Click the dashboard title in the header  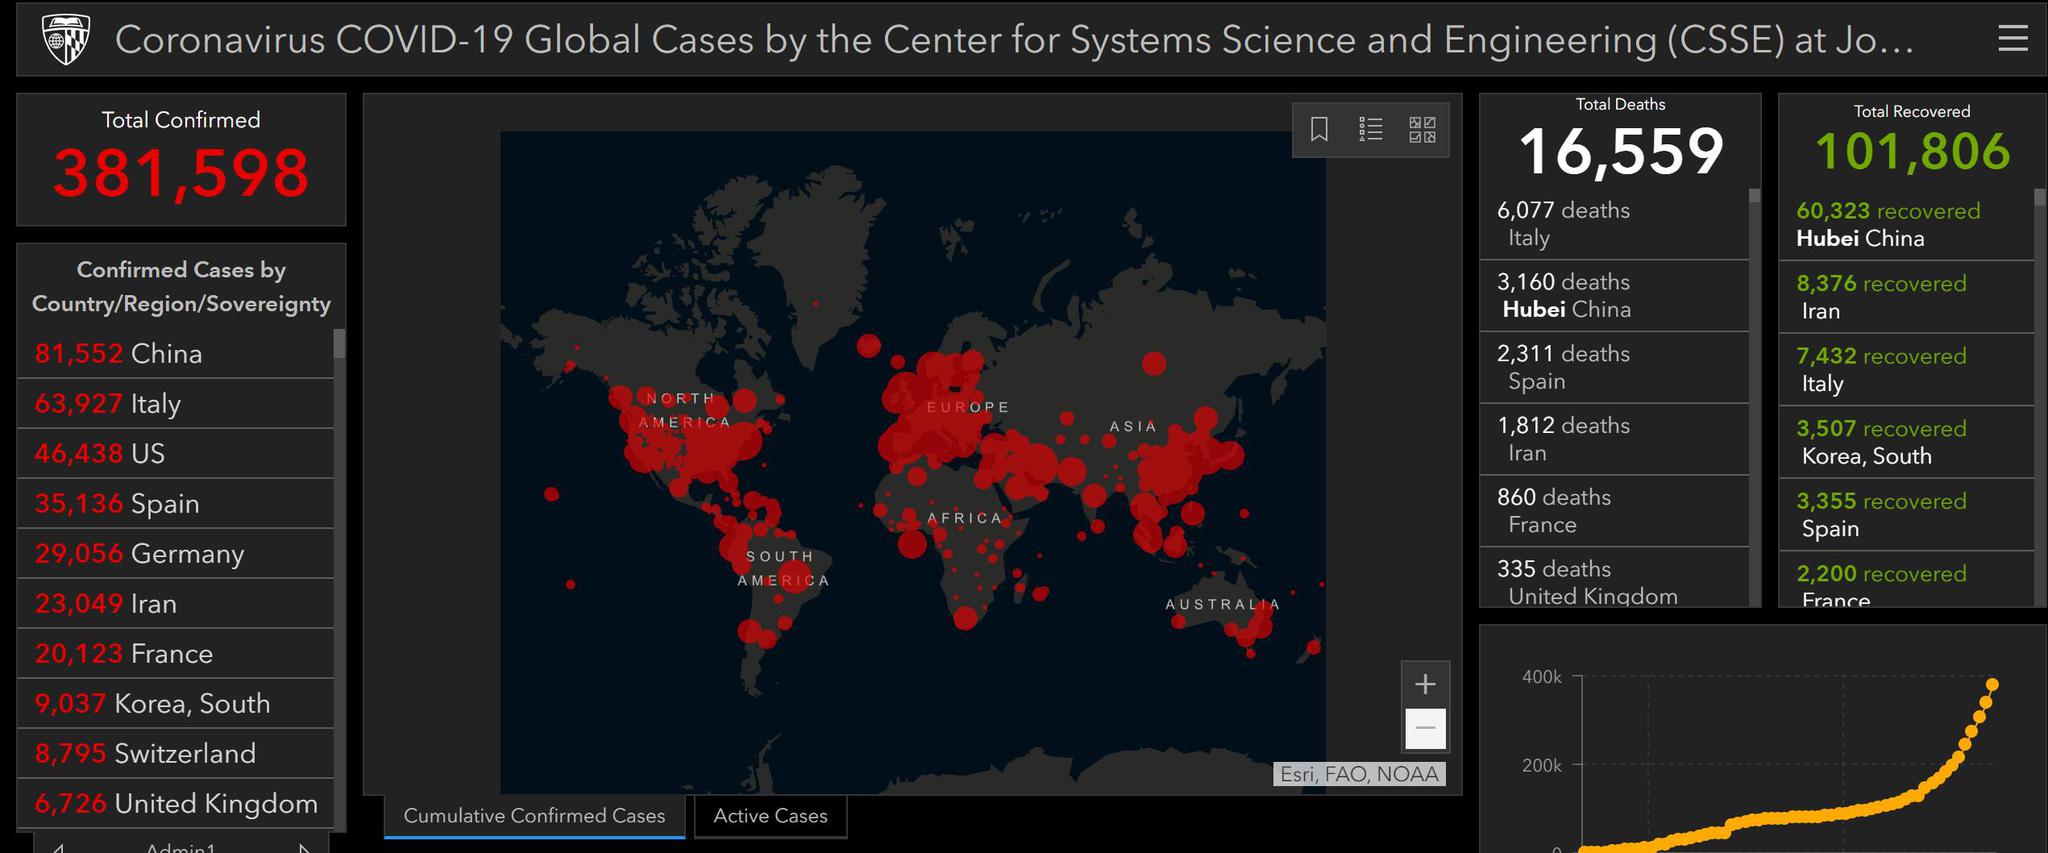1014,40
